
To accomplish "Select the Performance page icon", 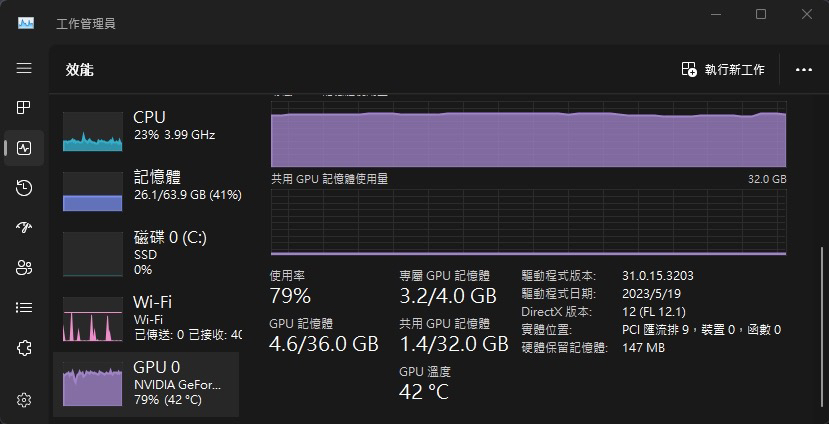I will click(24, 148).
